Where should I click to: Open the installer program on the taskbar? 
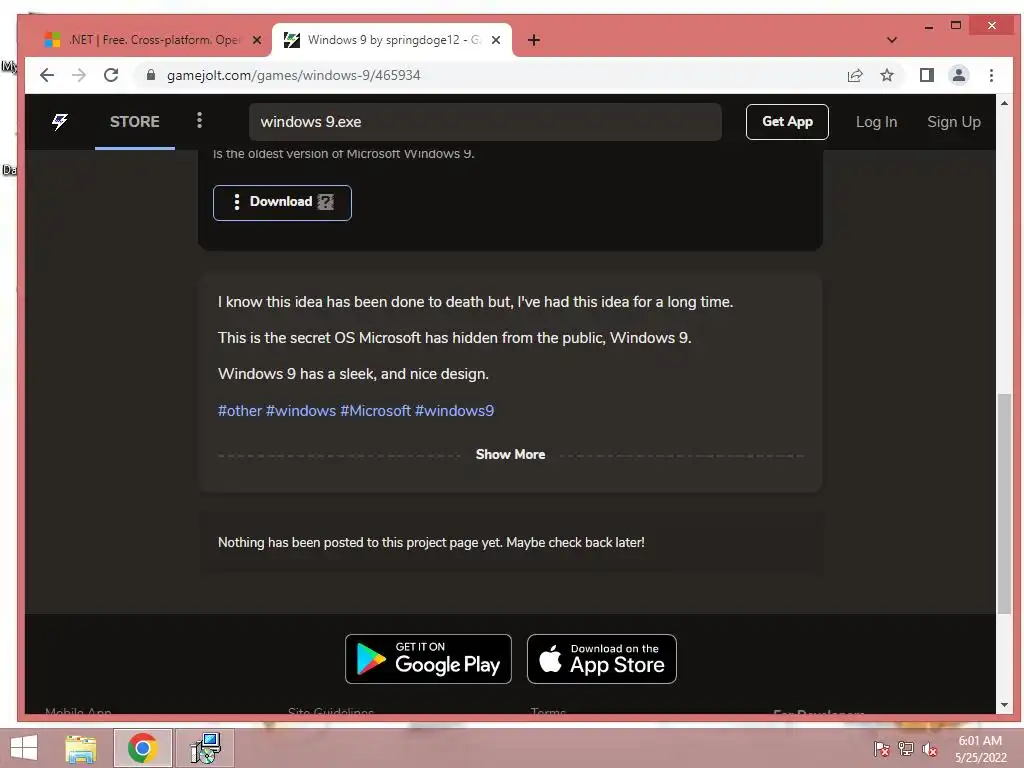point(205,748)
